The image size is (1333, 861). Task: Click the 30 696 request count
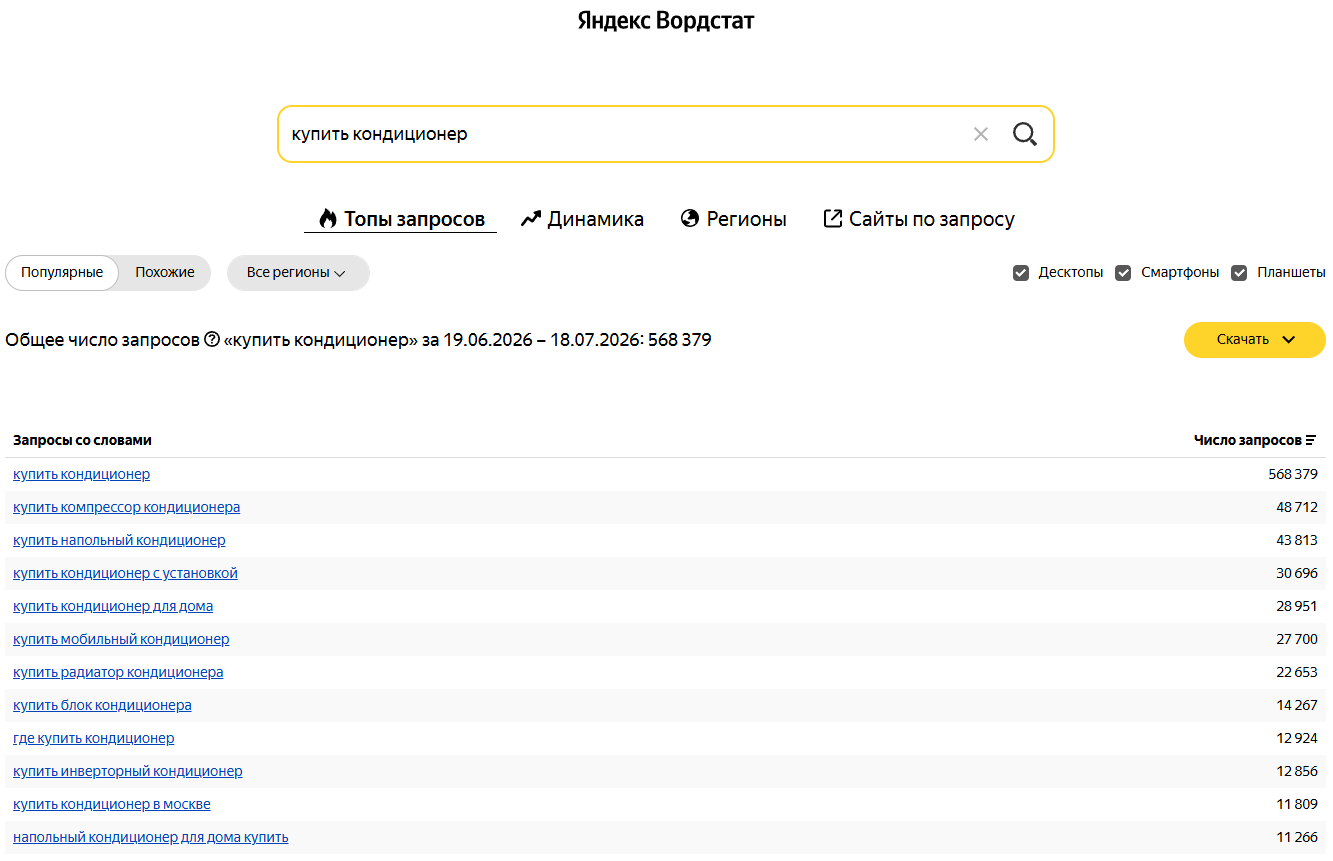pos(1297,573)
